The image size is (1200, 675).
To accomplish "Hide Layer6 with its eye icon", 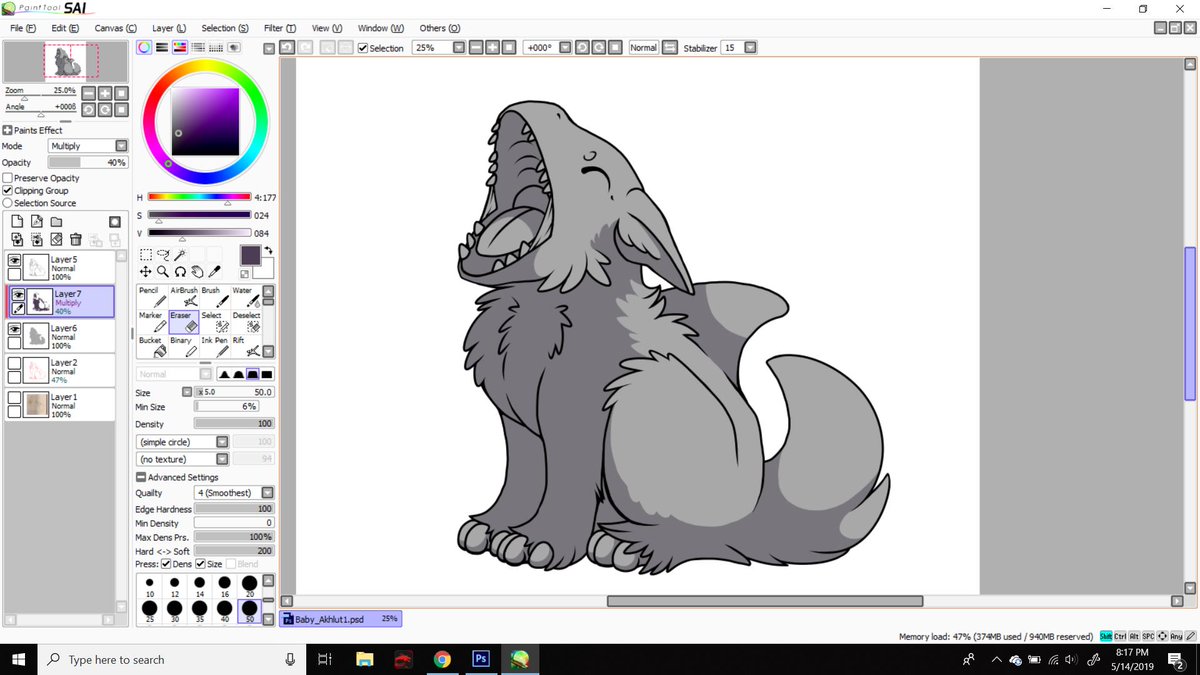I will [14, 328].
